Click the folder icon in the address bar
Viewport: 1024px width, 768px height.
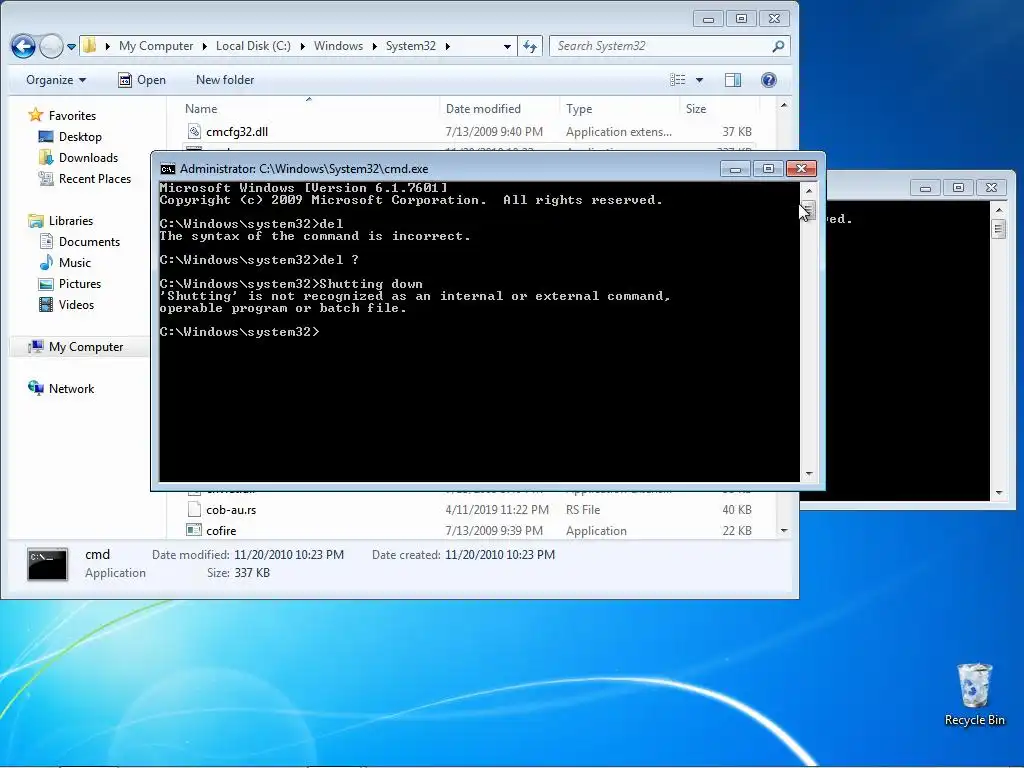coord(89,46)
